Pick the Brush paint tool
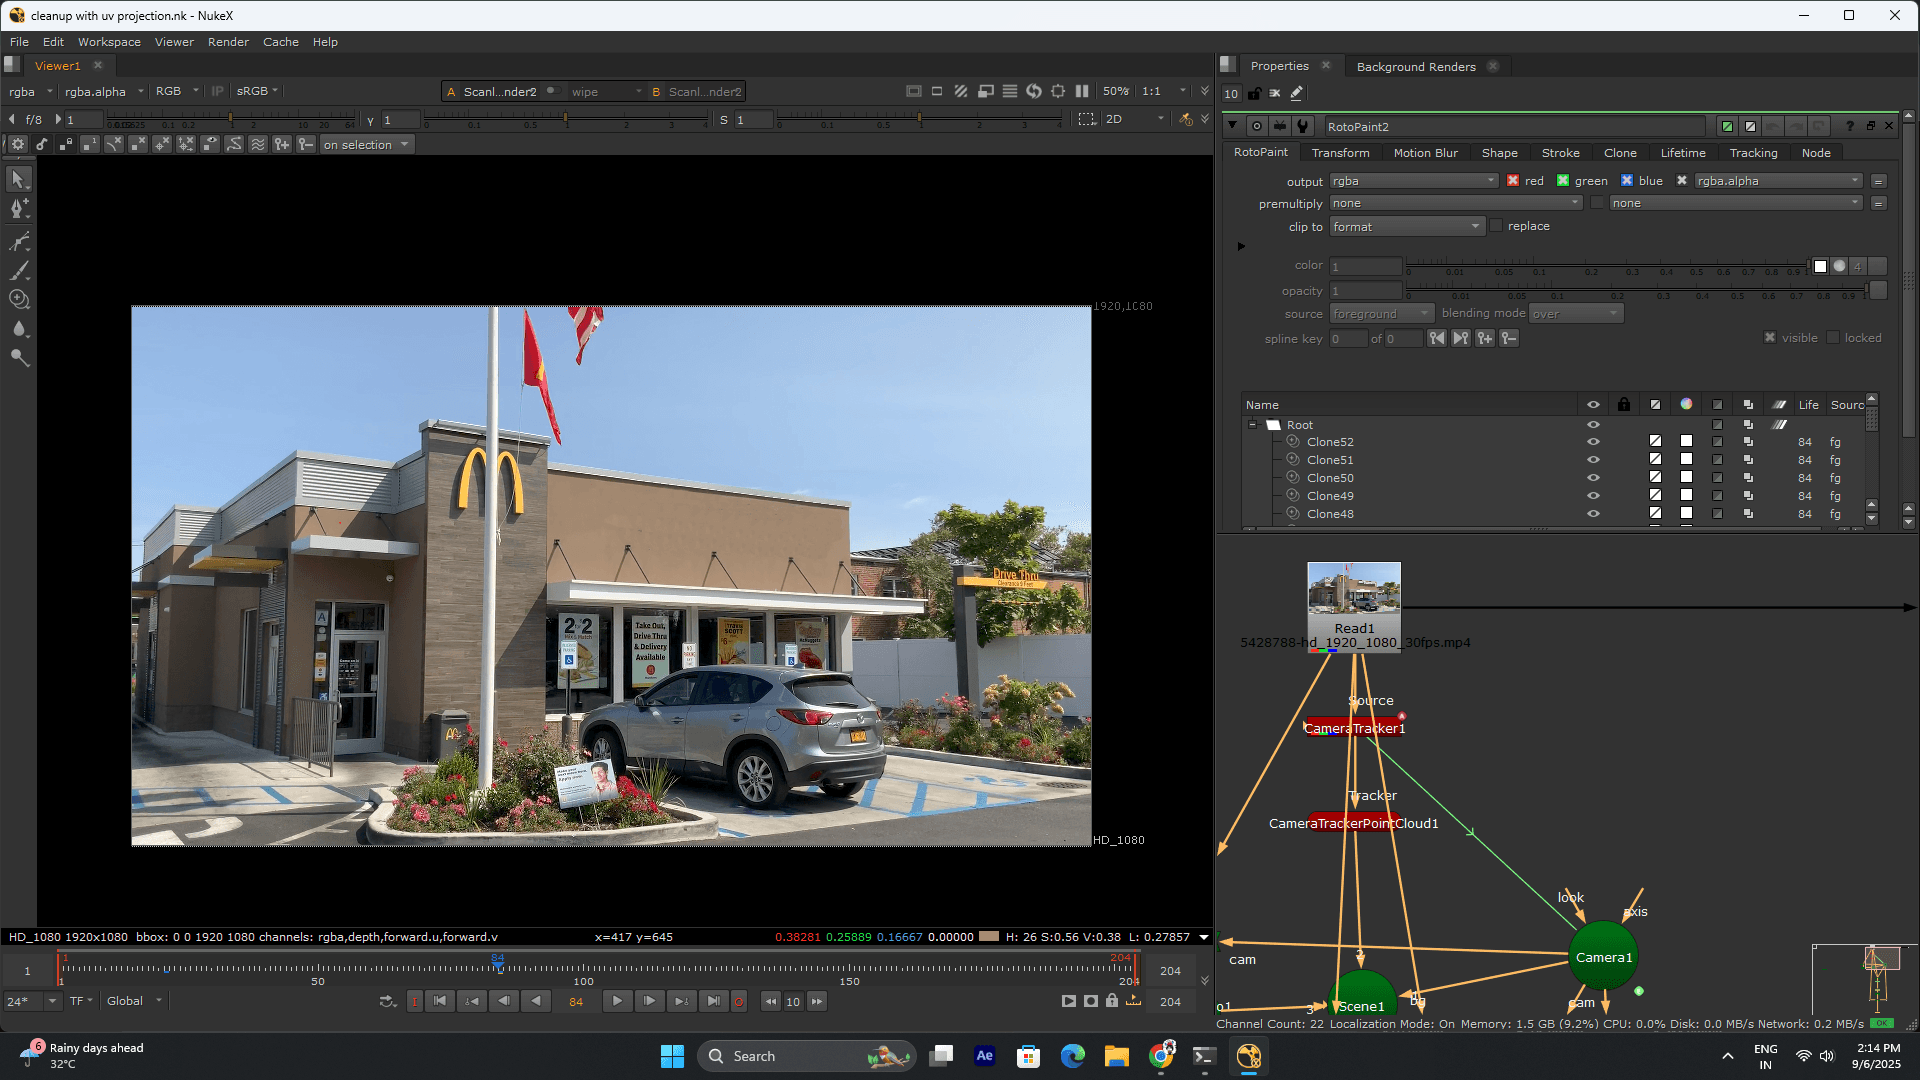1920x1080 pixels. [19, 270]
